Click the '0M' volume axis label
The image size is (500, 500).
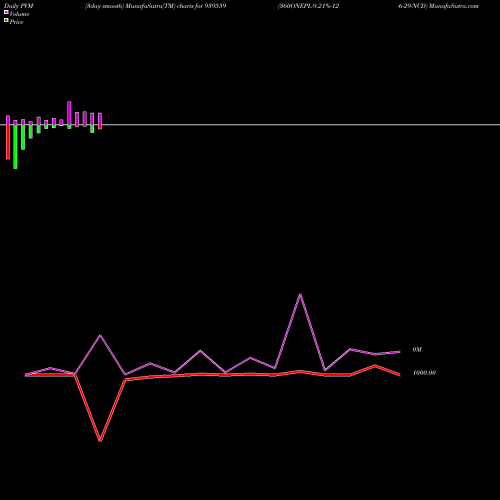pyautogui.click(x=417, y=350)
